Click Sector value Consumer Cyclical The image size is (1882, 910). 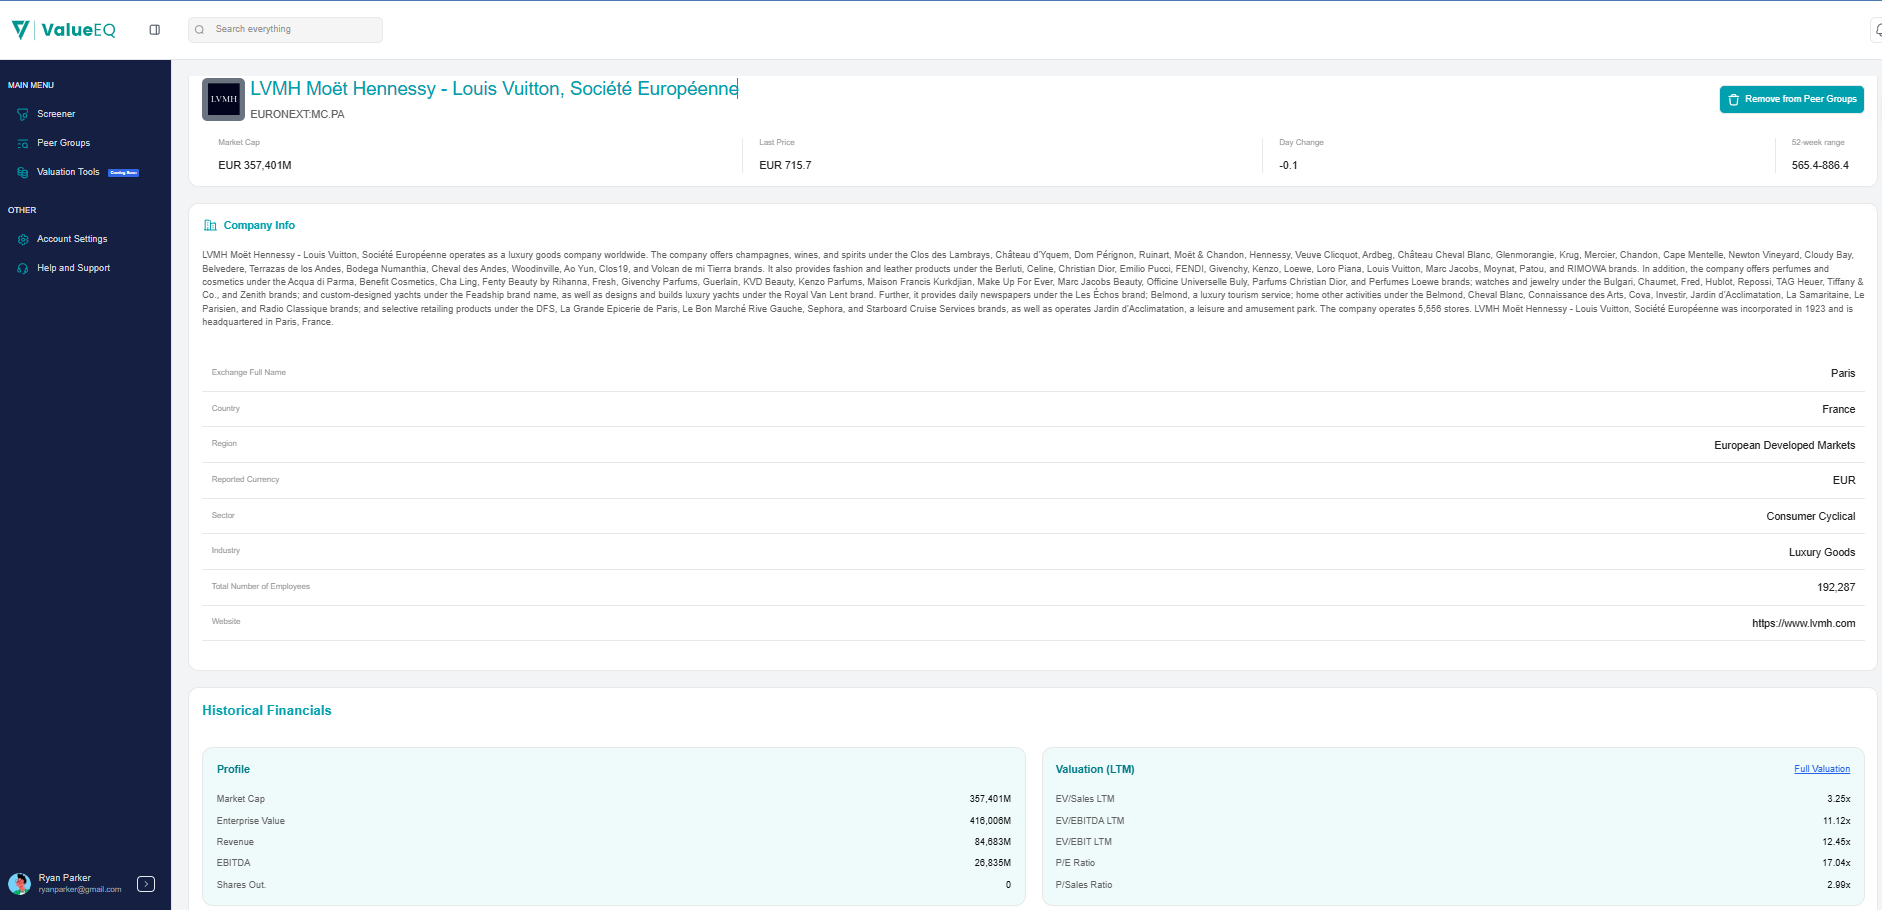[1810, 516]
